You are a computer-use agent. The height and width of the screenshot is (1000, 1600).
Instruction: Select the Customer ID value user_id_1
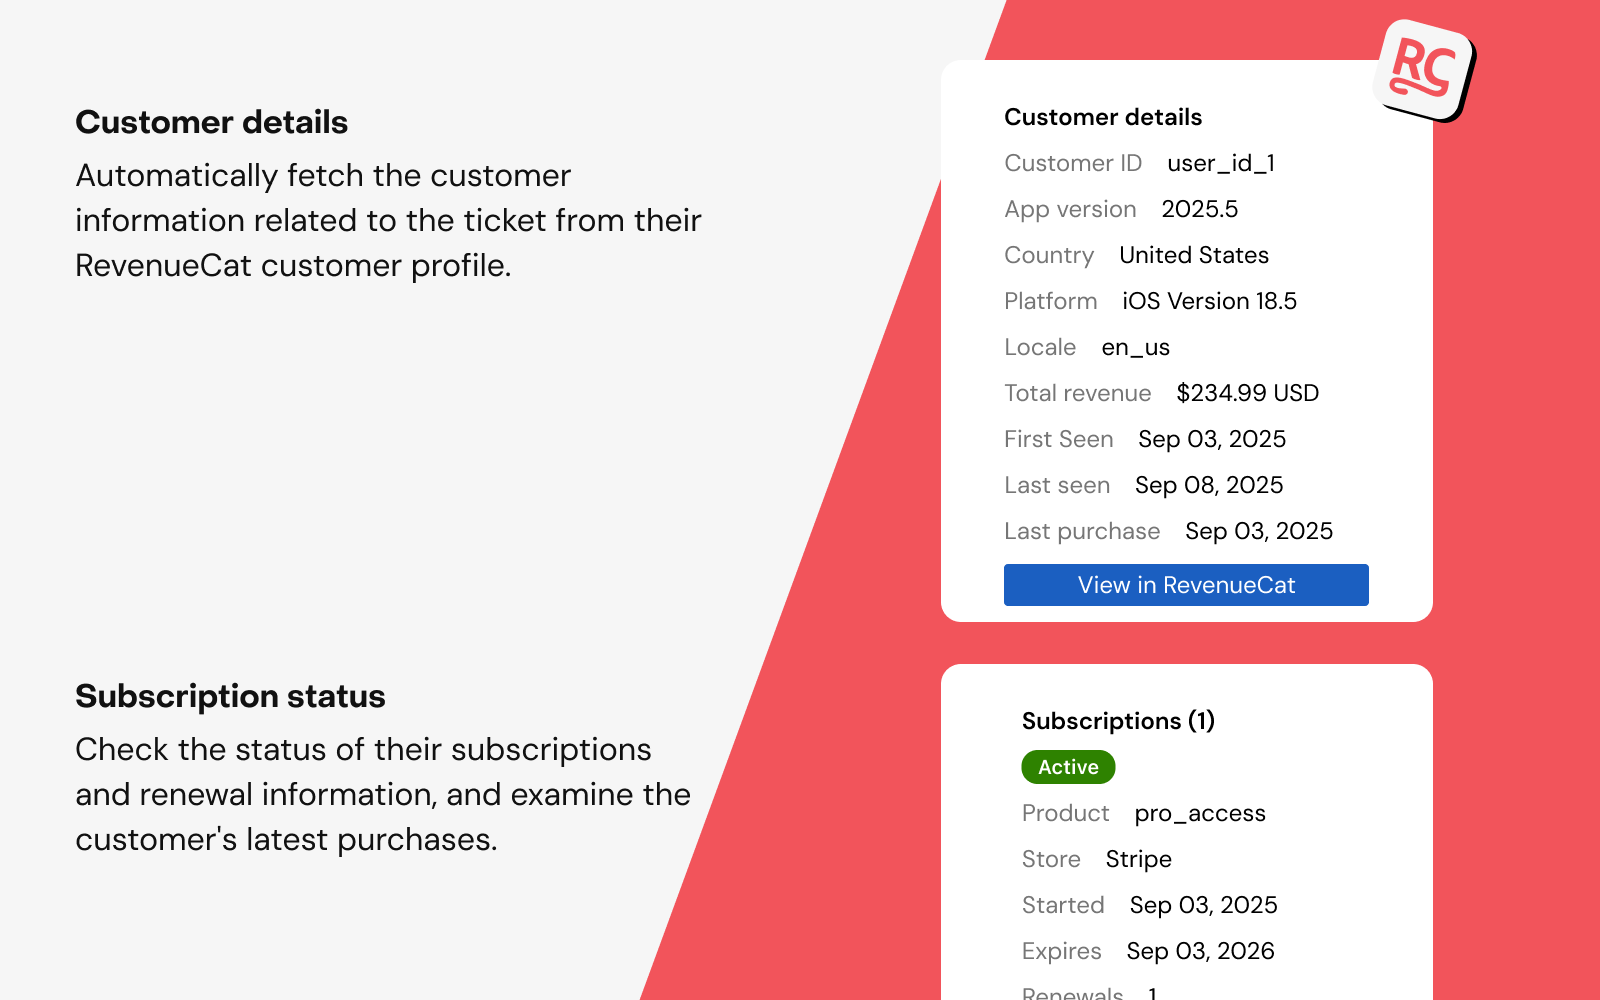(x=1221, y=163)
